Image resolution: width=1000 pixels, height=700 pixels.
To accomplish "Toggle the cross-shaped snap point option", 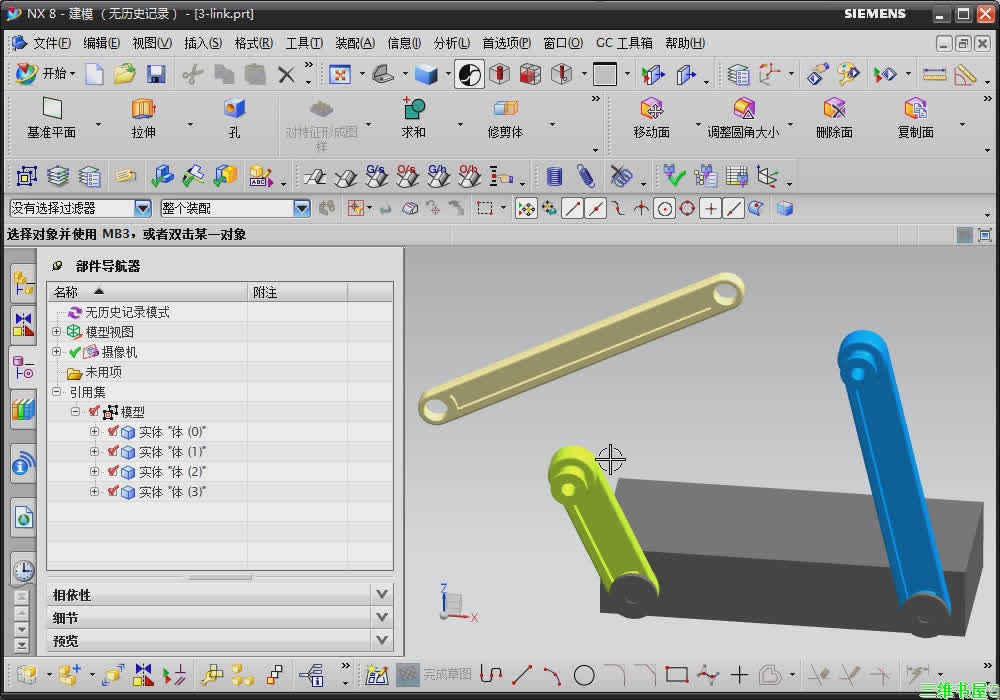I will pos(710,208).
